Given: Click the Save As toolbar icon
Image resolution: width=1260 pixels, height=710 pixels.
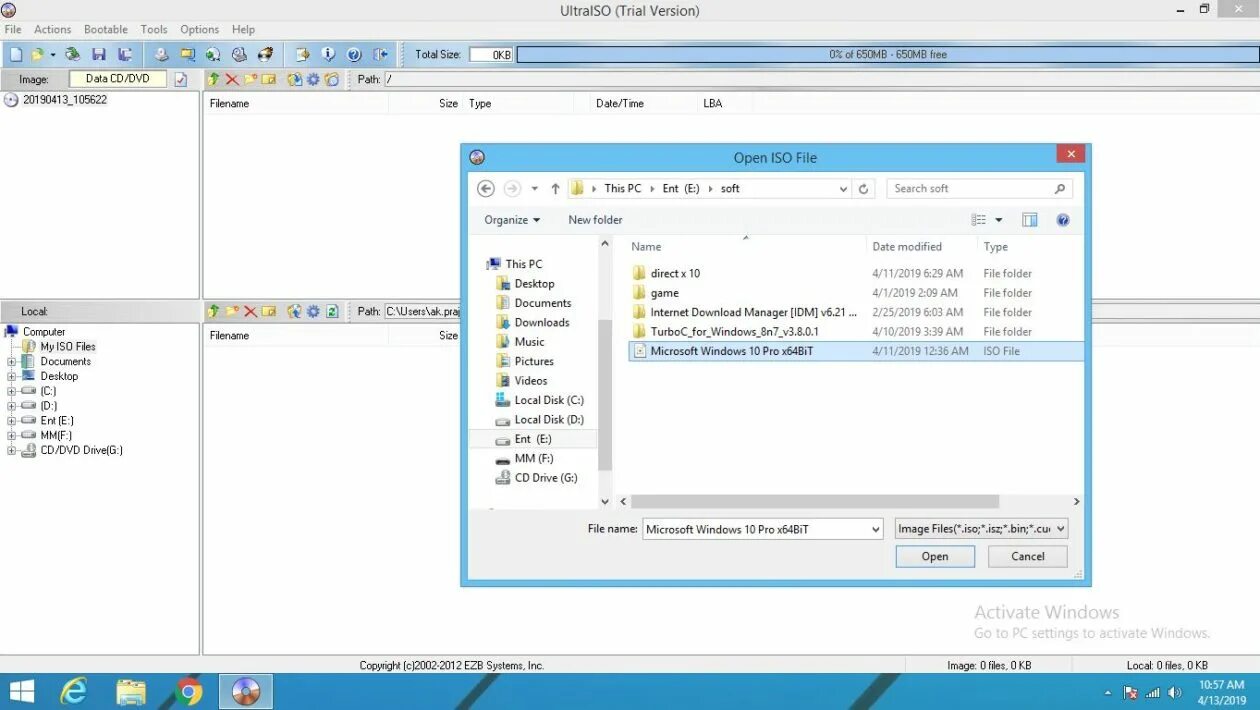Looking at the screenshot, I should point(125,54).
